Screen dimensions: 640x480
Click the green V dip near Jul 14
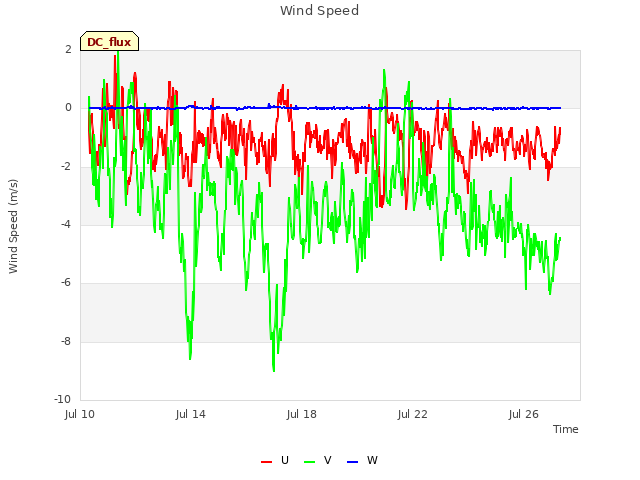coord(190,358)
